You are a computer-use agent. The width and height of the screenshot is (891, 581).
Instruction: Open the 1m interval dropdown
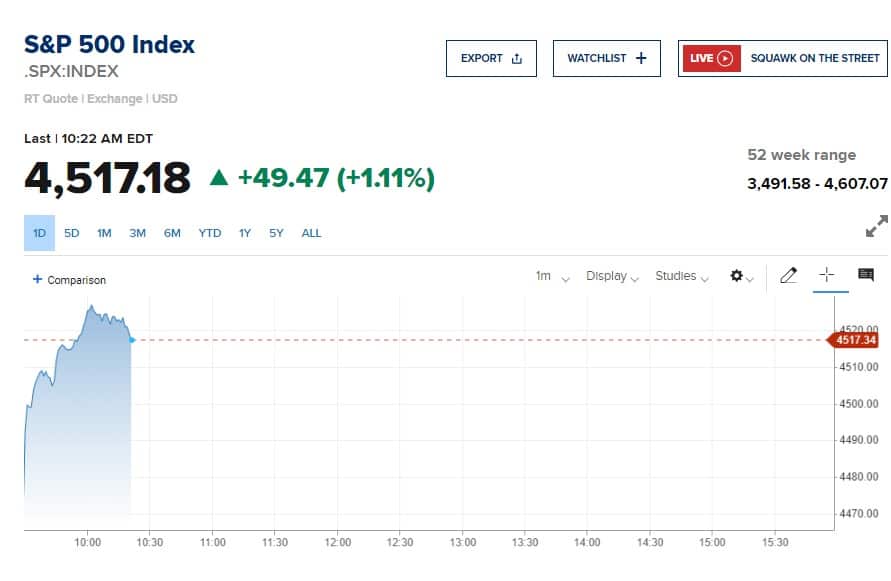click(x=552, y=276)
